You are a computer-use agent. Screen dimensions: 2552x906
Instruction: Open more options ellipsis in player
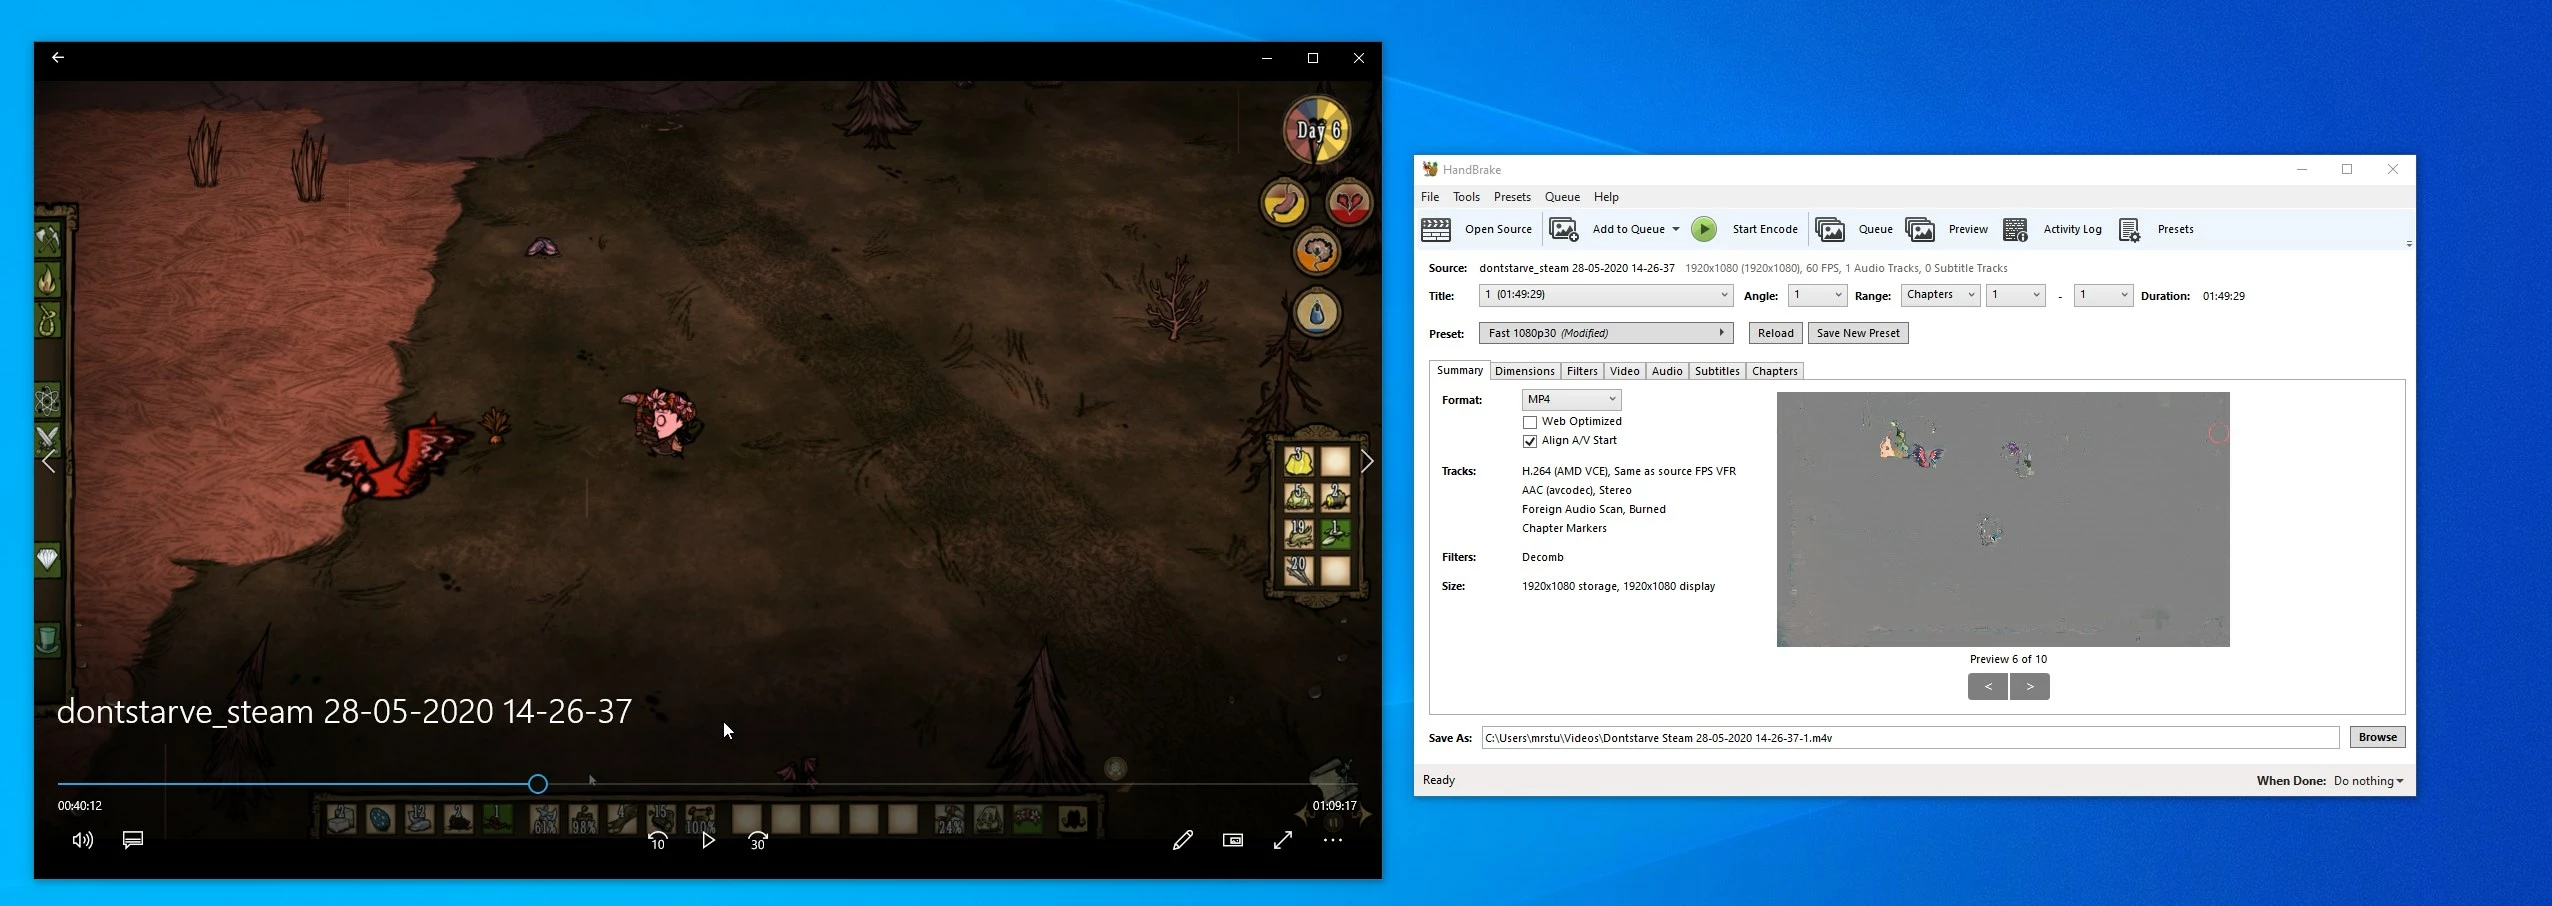(1333, 840)
